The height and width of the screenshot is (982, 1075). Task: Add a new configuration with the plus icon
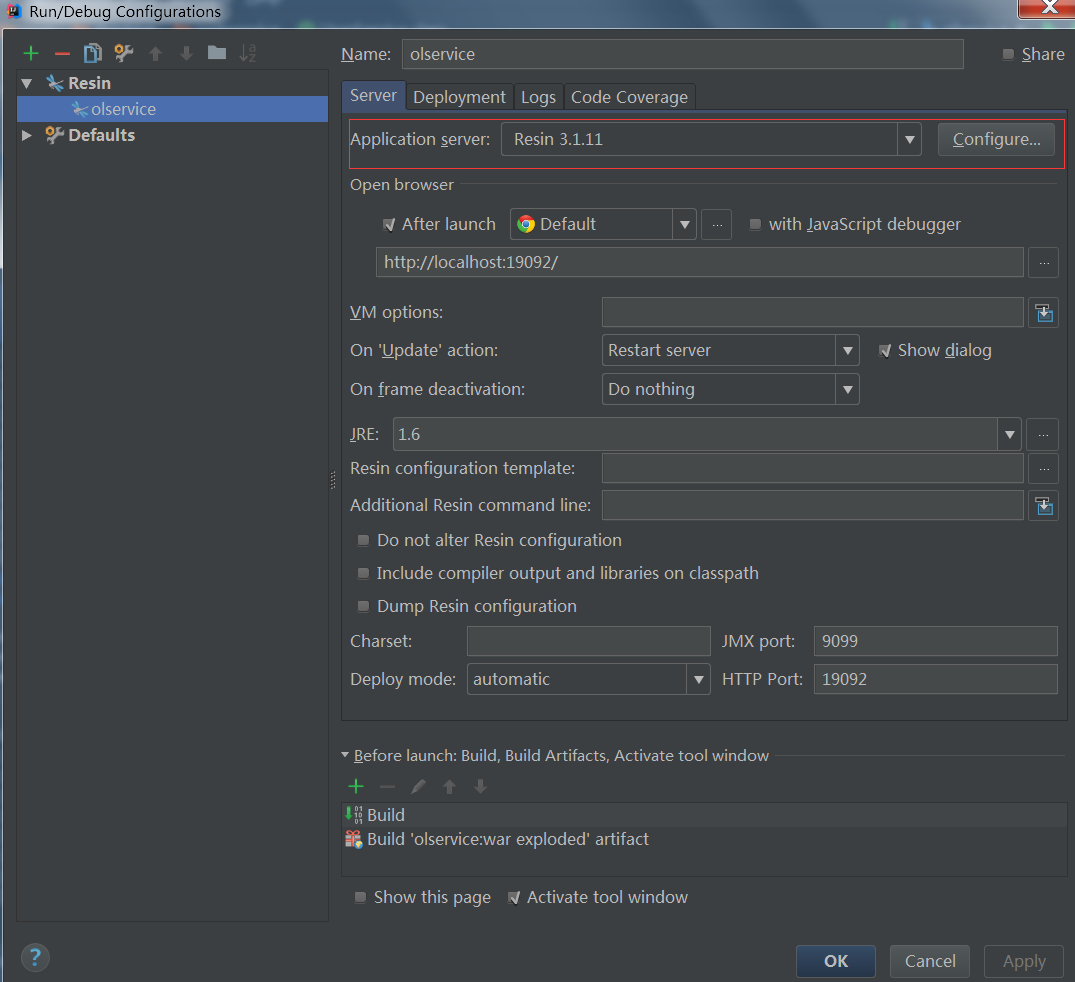pyautogui.click(x=31, y=53)
